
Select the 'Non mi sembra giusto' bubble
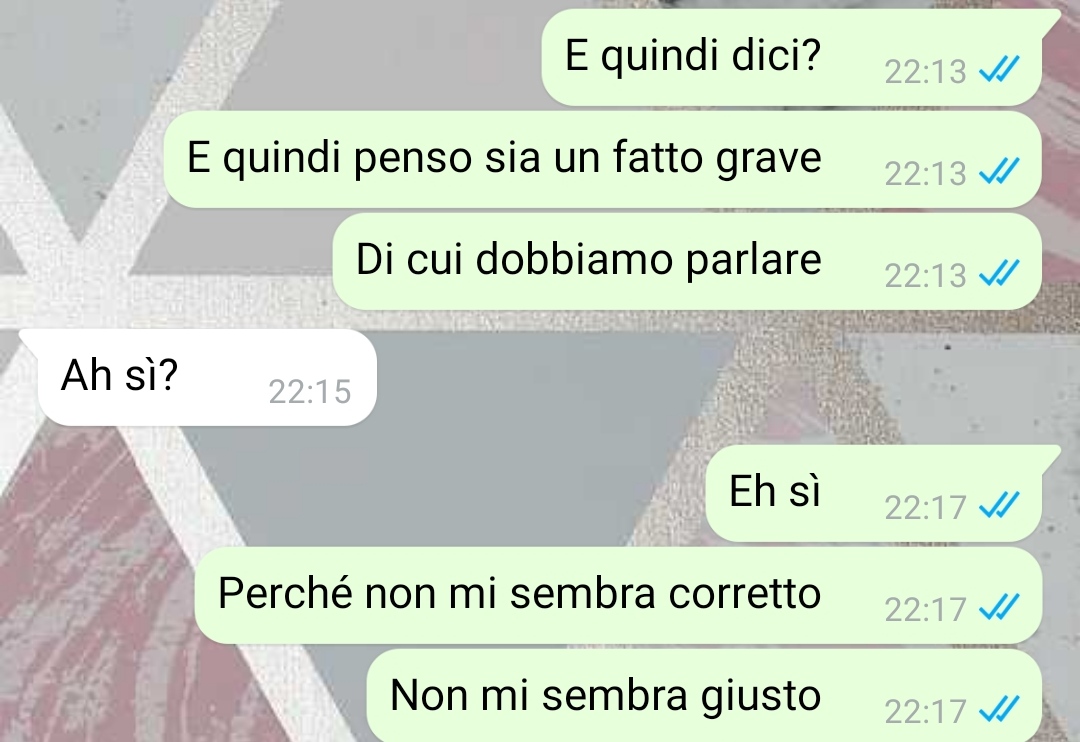tap(704, 696)
